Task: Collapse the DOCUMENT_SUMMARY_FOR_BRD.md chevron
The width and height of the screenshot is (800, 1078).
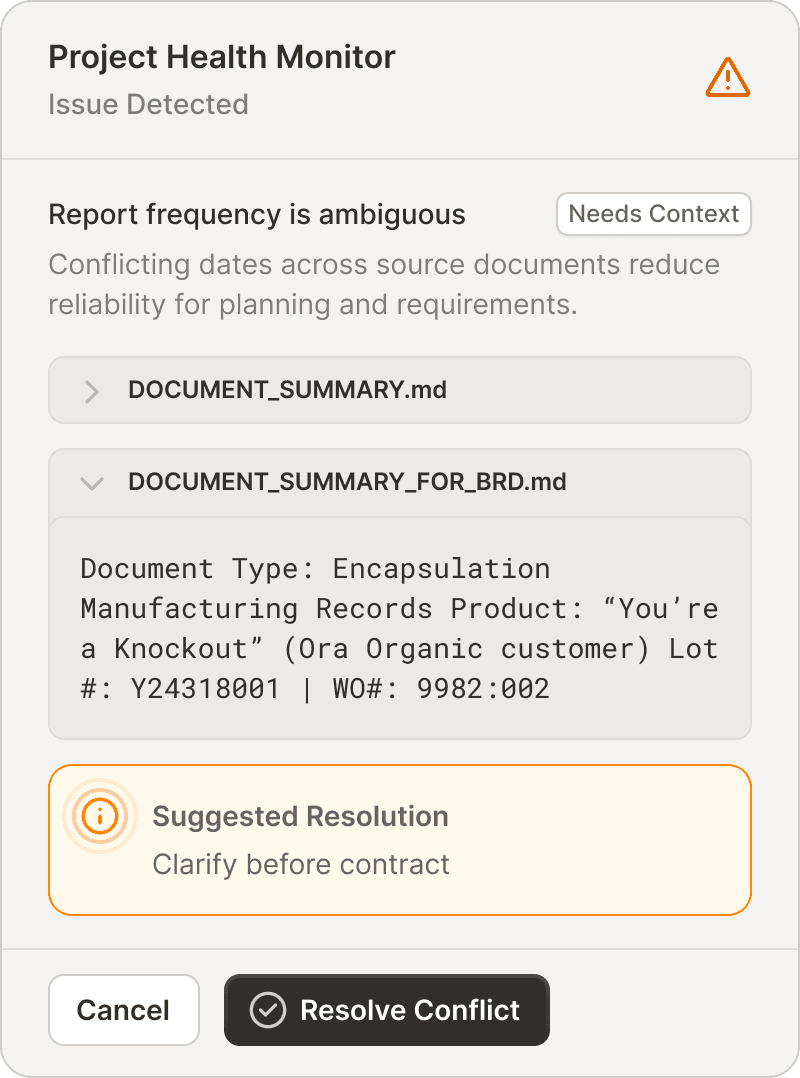Action: [x=91, y=483]
